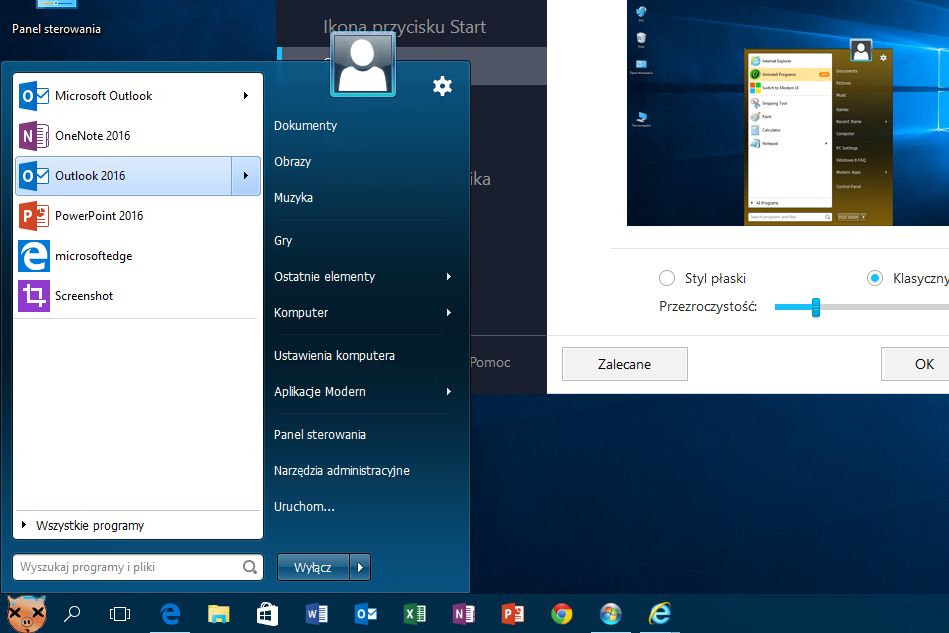Image resolution: width=949 pixels, height=633 pixels.
Task: Expand the Komputer submenu arrow
Action: click(x=448, y=312)
